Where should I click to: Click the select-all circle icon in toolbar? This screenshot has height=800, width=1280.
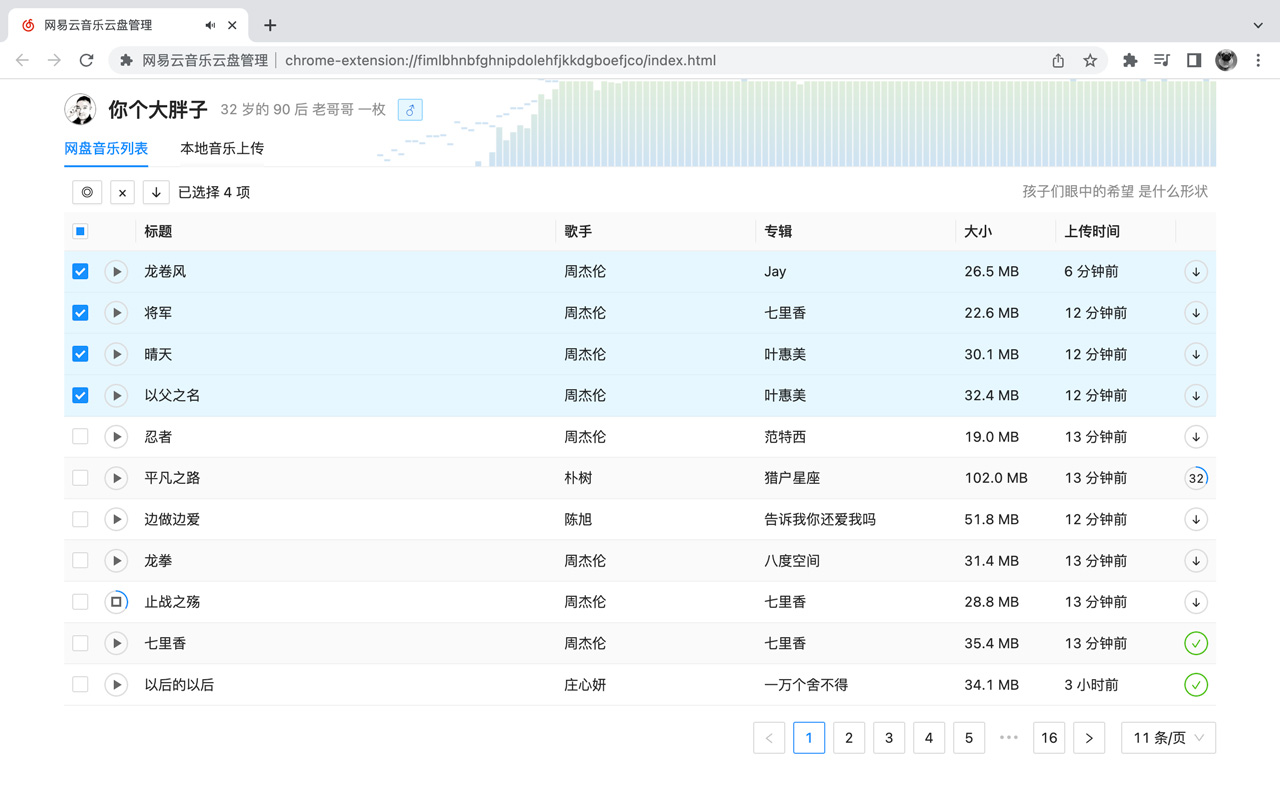click(x=87, y=192)
